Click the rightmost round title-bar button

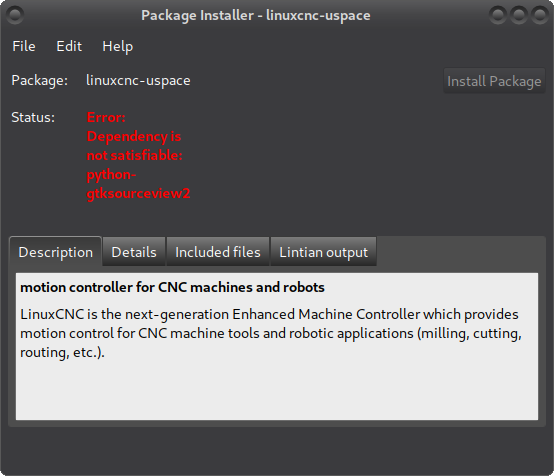click(540, 15)
